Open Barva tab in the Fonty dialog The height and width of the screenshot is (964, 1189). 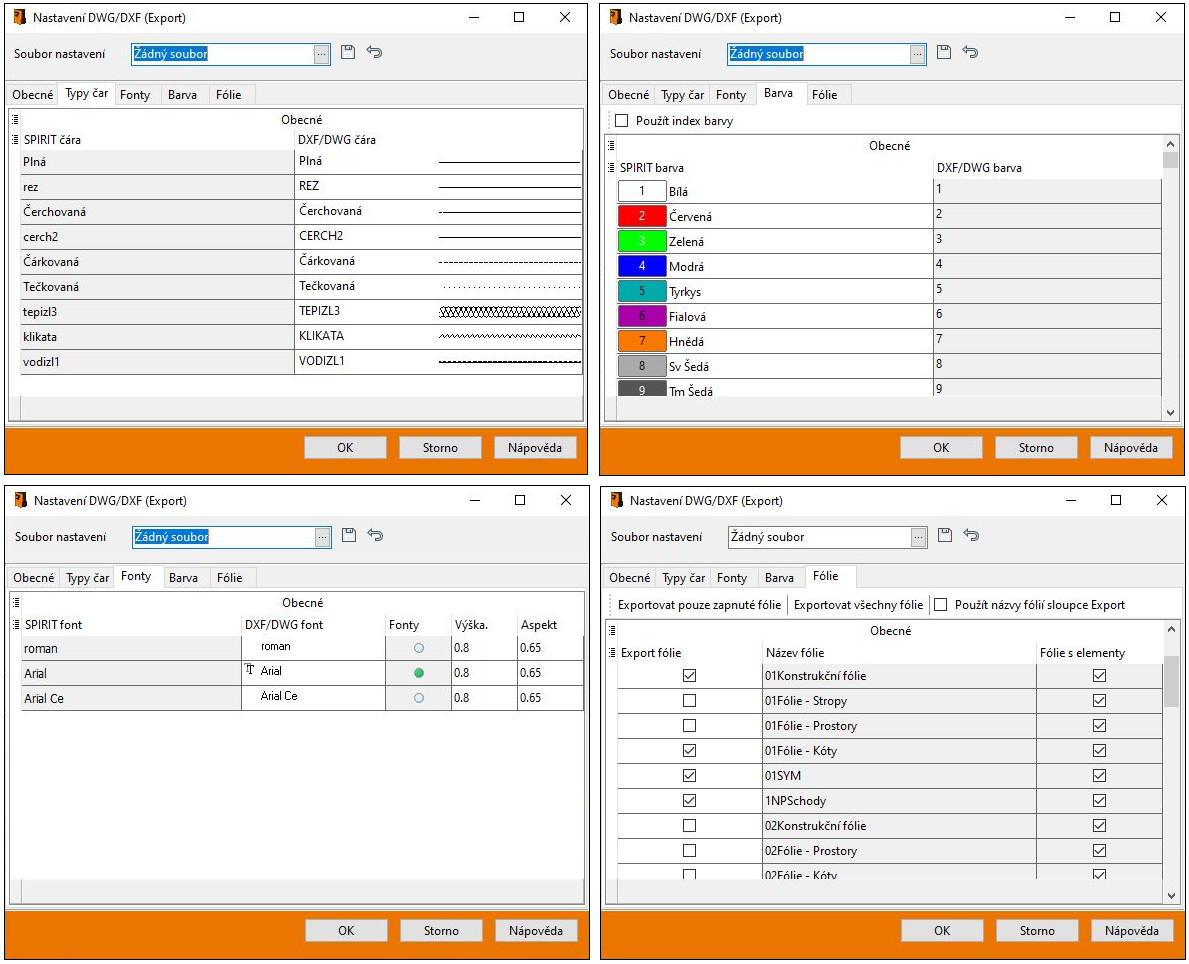(183, 578)
